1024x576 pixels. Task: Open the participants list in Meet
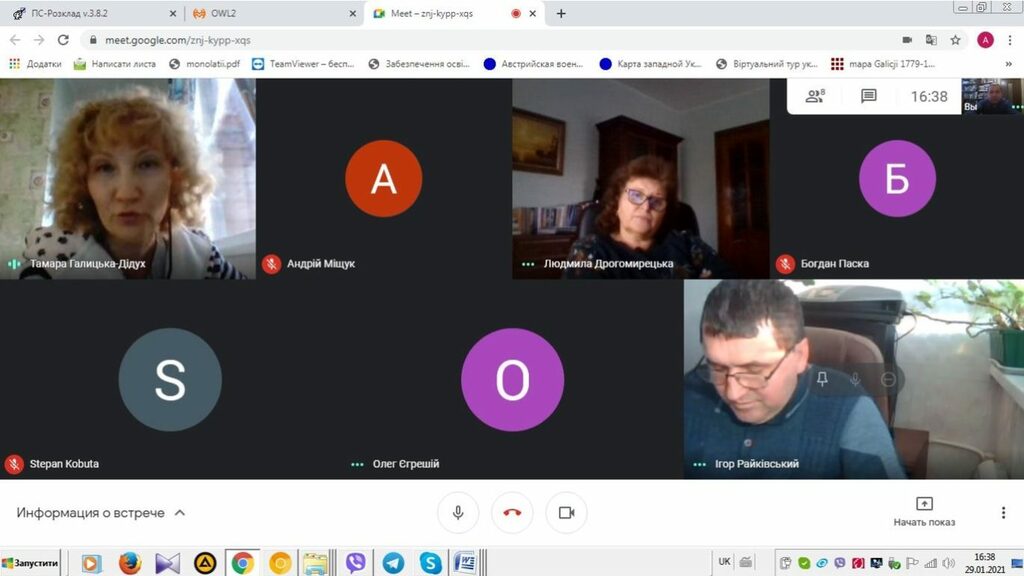click(x=815, y=96)
